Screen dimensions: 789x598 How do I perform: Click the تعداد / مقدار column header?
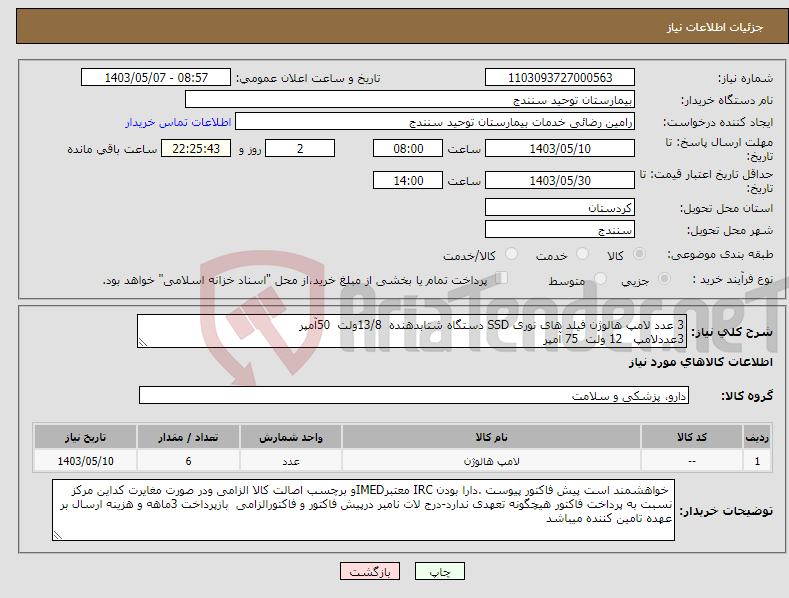click(x=188, y=437)
